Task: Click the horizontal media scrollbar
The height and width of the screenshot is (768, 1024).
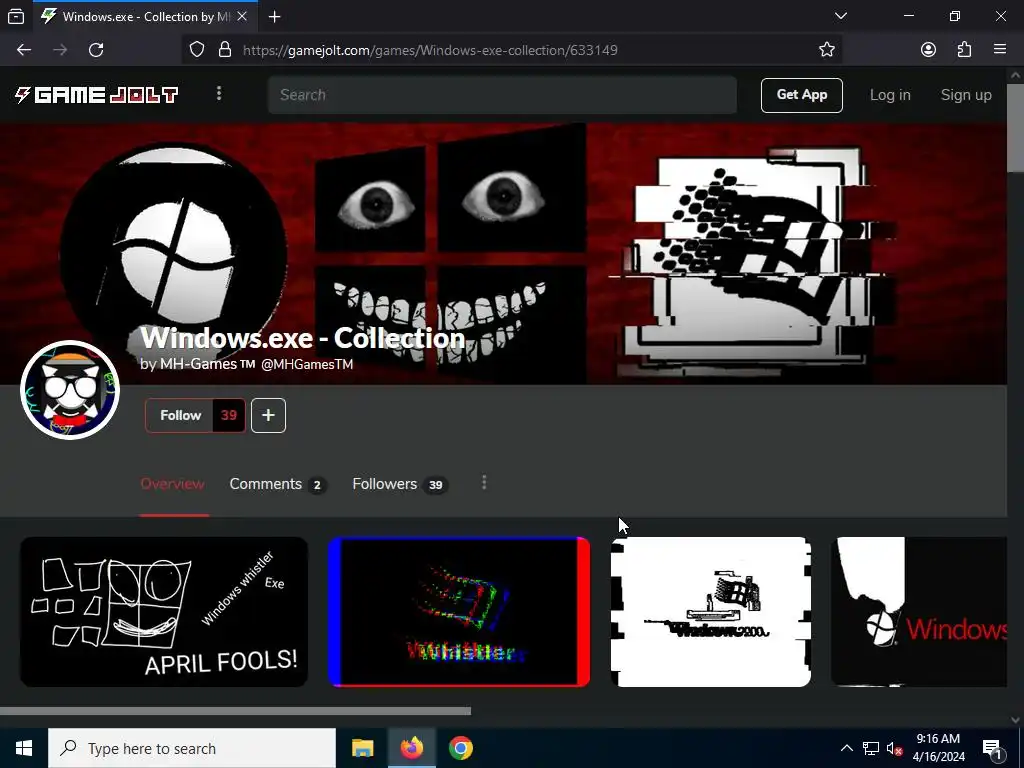Action: pyautogui.click(x=235, y=711)
